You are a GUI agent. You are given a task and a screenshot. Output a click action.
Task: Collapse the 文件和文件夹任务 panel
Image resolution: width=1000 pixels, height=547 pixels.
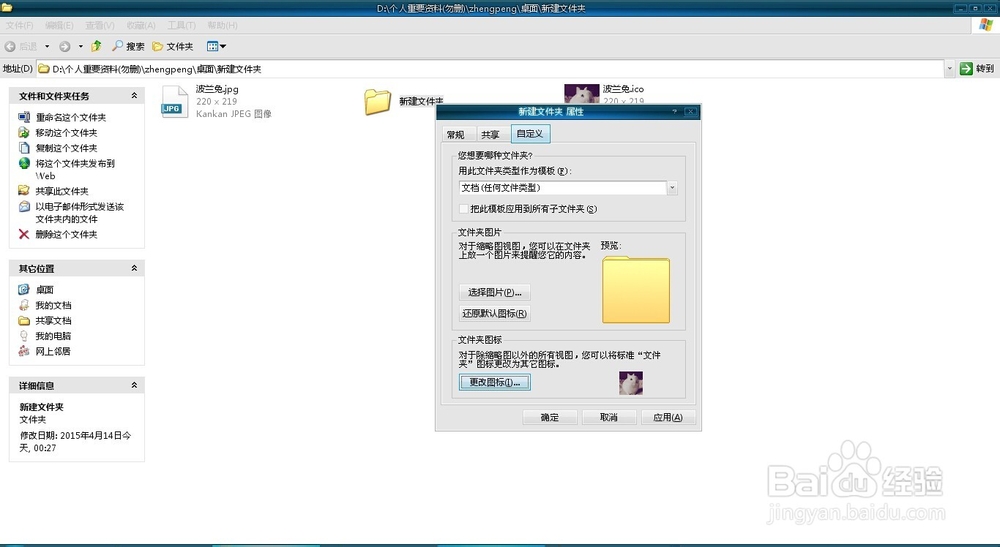pos(134,96)
